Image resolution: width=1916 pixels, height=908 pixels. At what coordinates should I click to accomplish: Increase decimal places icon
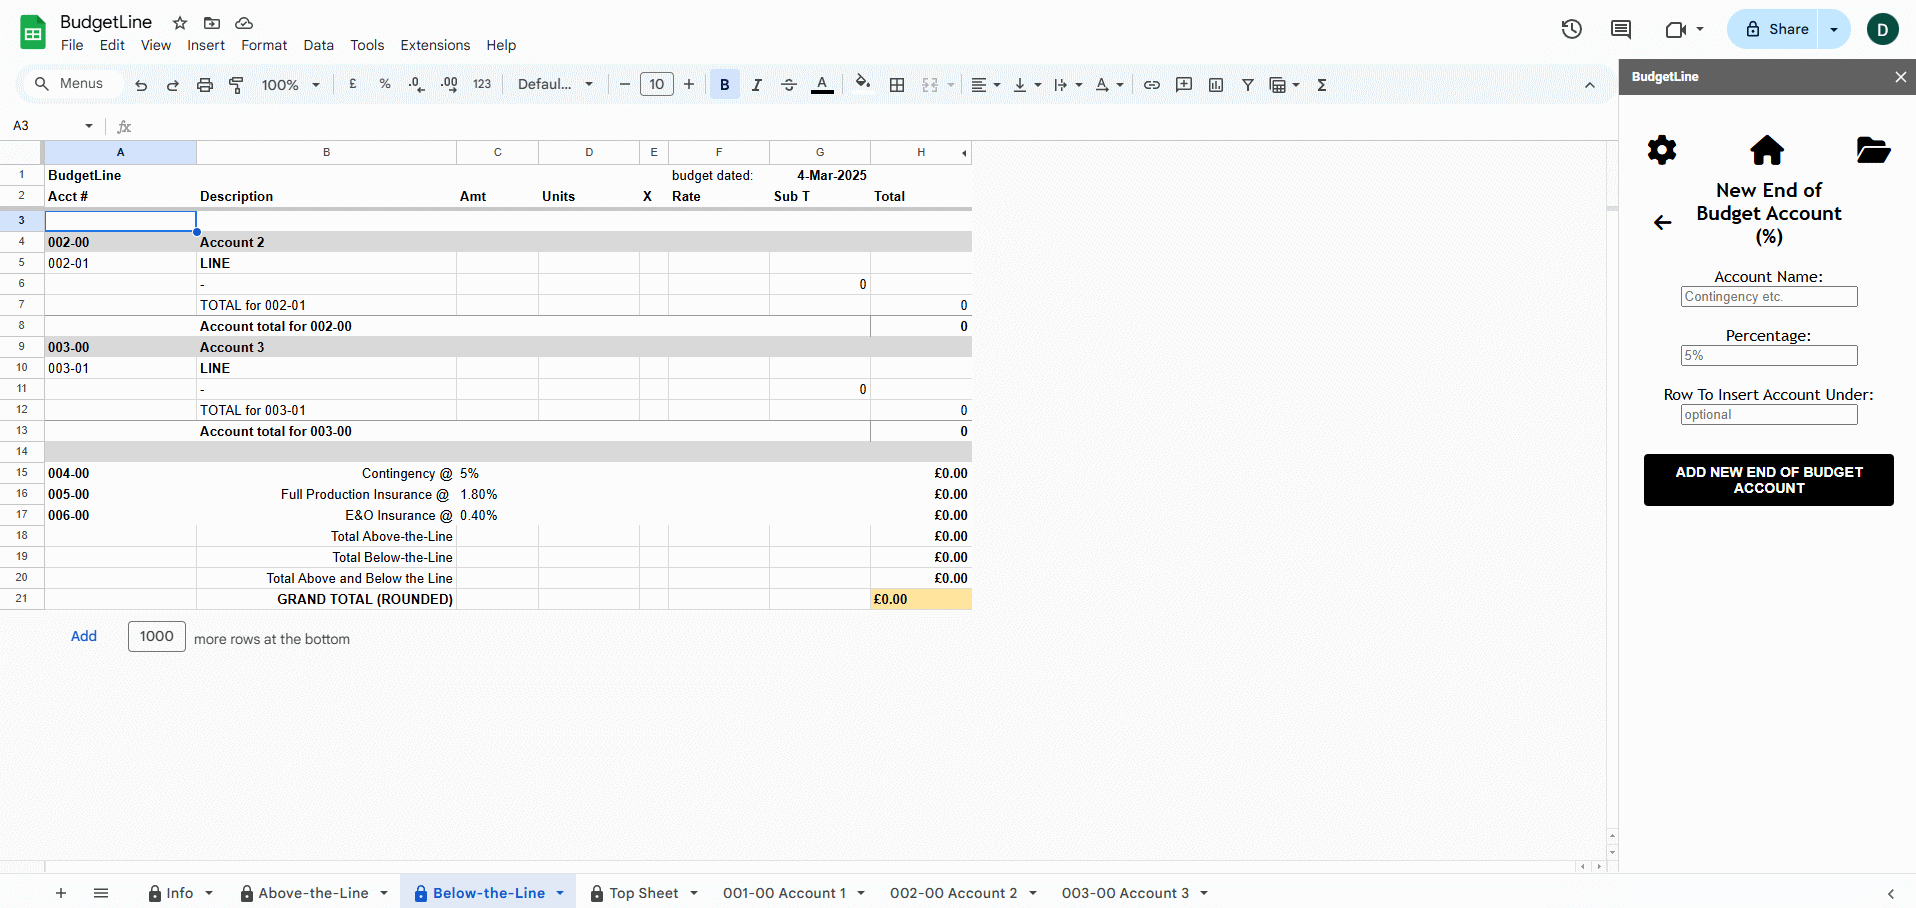pos(449,85)
